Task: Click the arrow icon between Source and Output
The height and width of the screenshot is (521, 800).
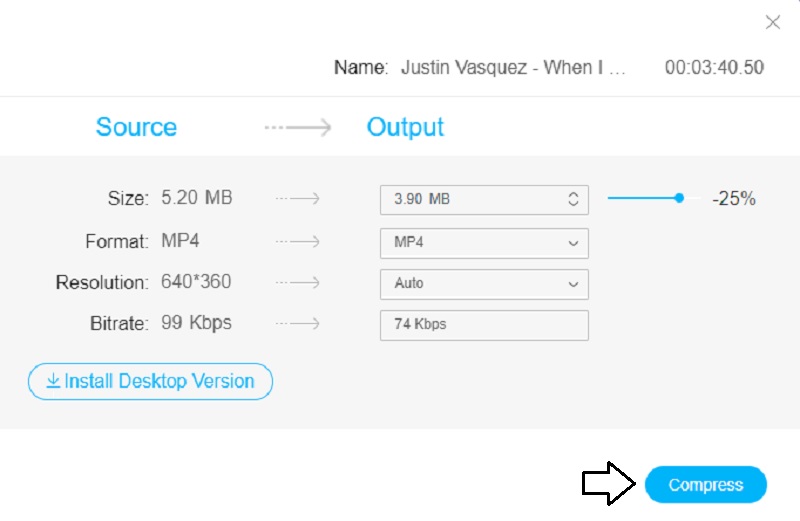Action: coord(297,127)
